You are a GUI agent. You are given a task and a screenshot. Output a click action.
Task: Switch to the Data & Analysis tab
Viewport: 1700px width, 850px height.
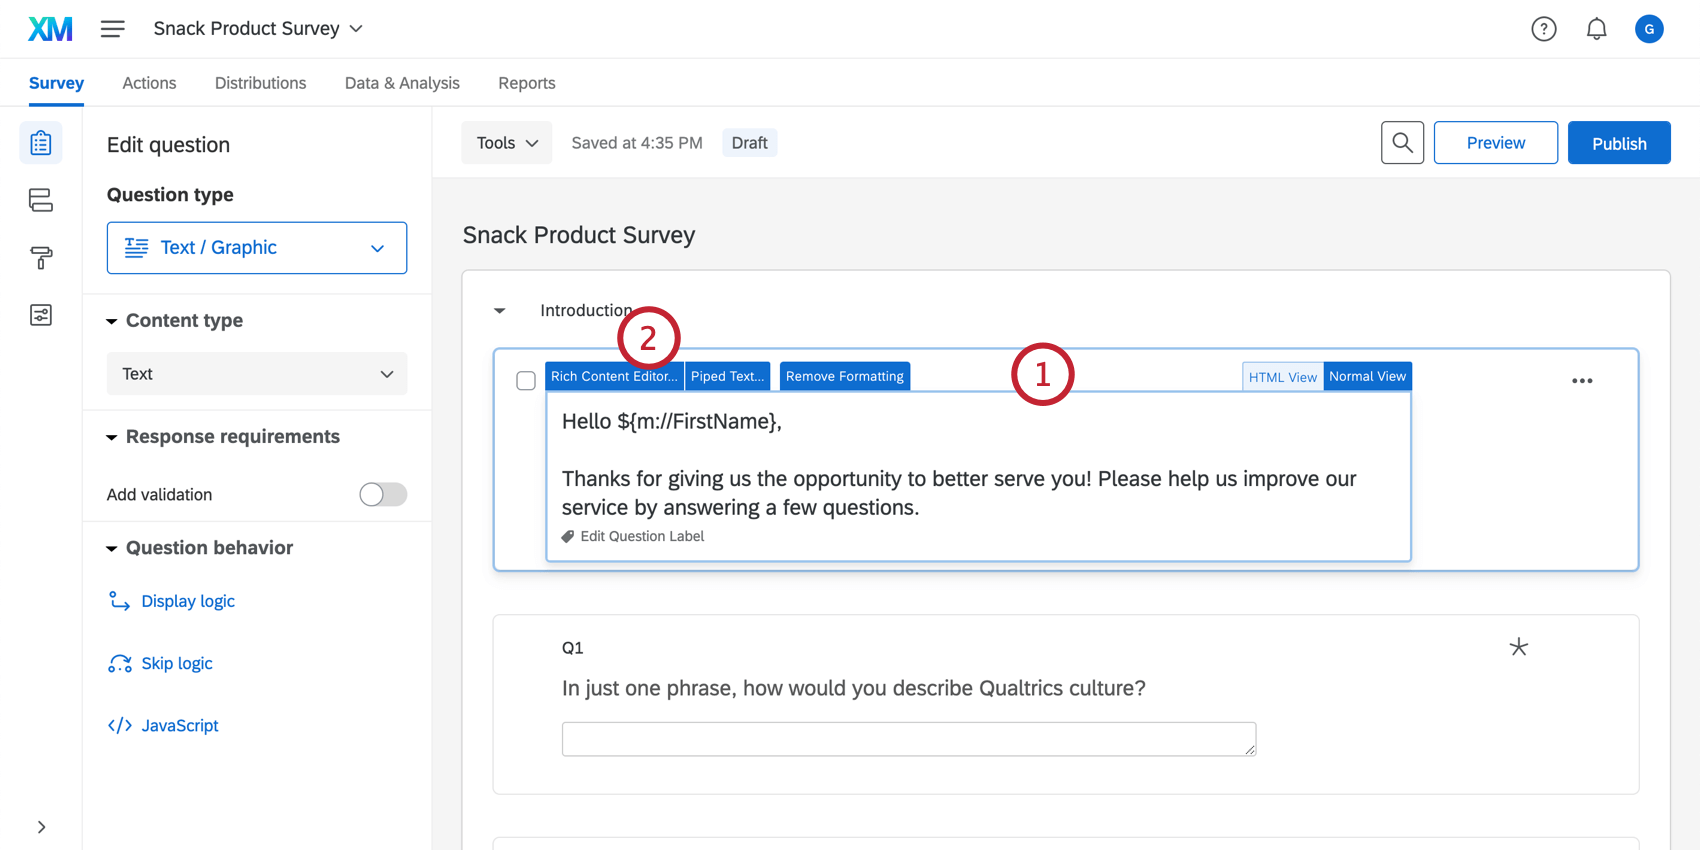point(402,83)
